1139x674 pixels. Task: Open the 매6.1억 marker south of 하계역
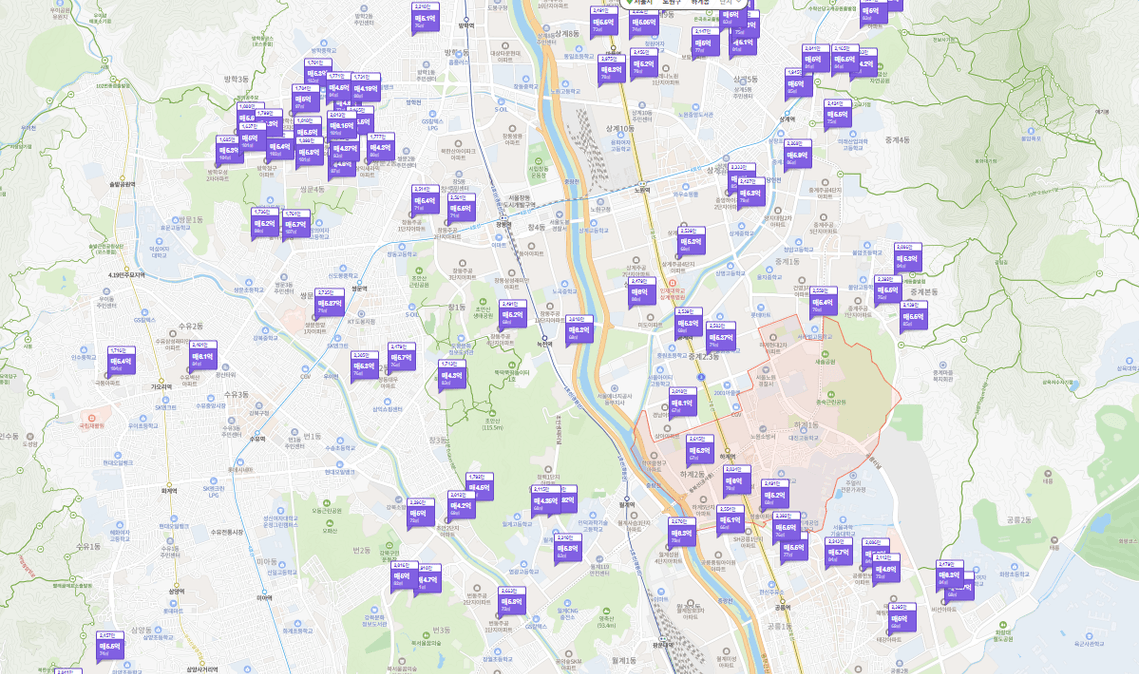[731, 520]
